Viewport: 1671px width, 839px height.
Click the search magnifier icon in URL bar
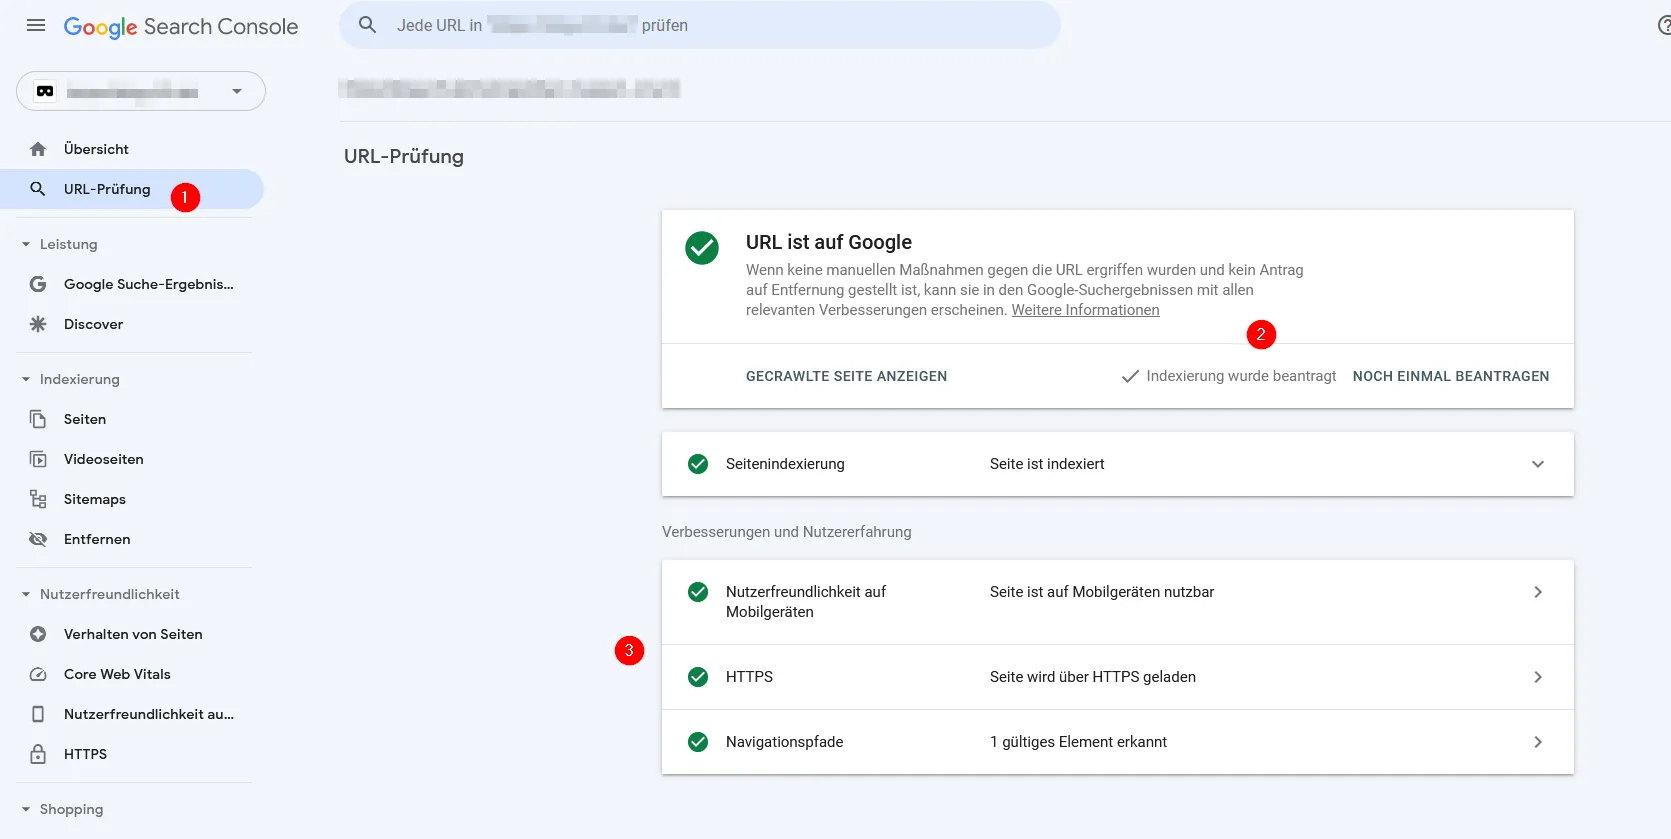368,25
